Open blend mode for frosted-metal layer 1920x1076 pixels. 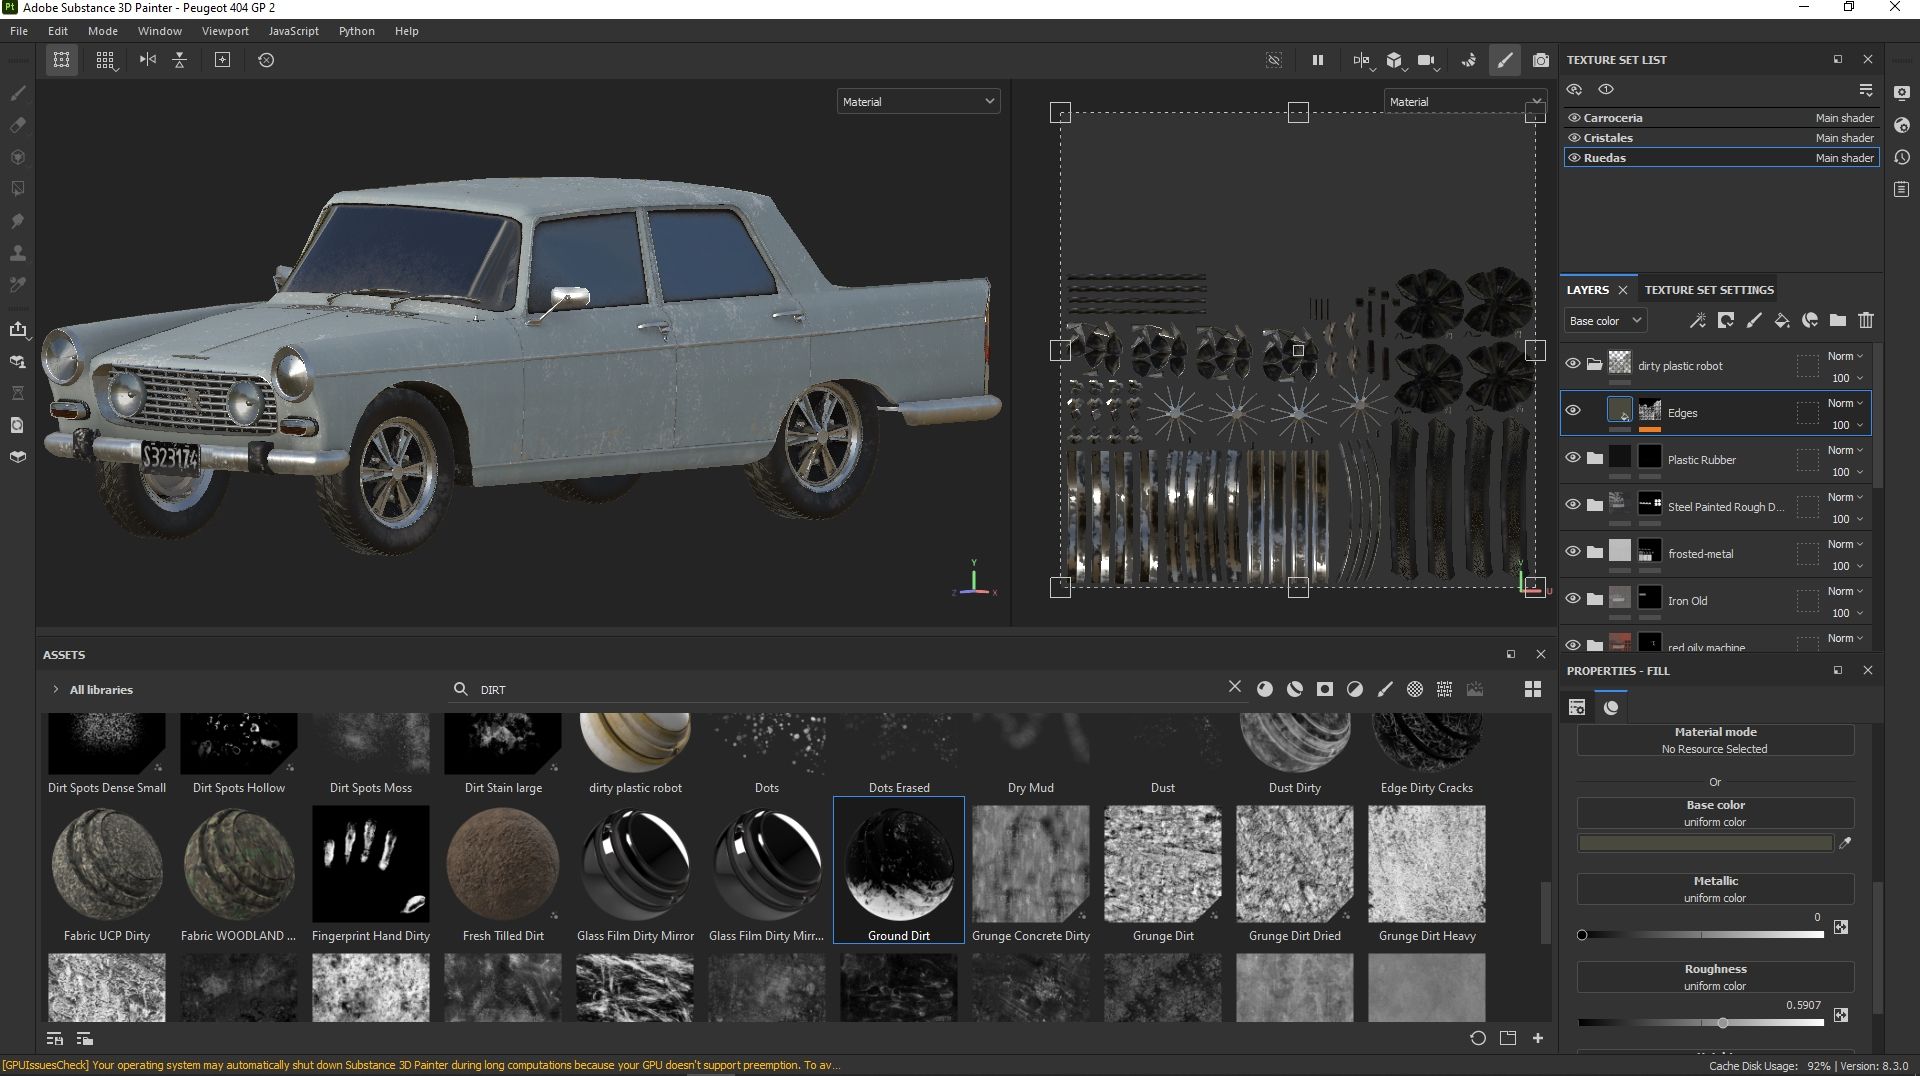(x=1845, y=544)
